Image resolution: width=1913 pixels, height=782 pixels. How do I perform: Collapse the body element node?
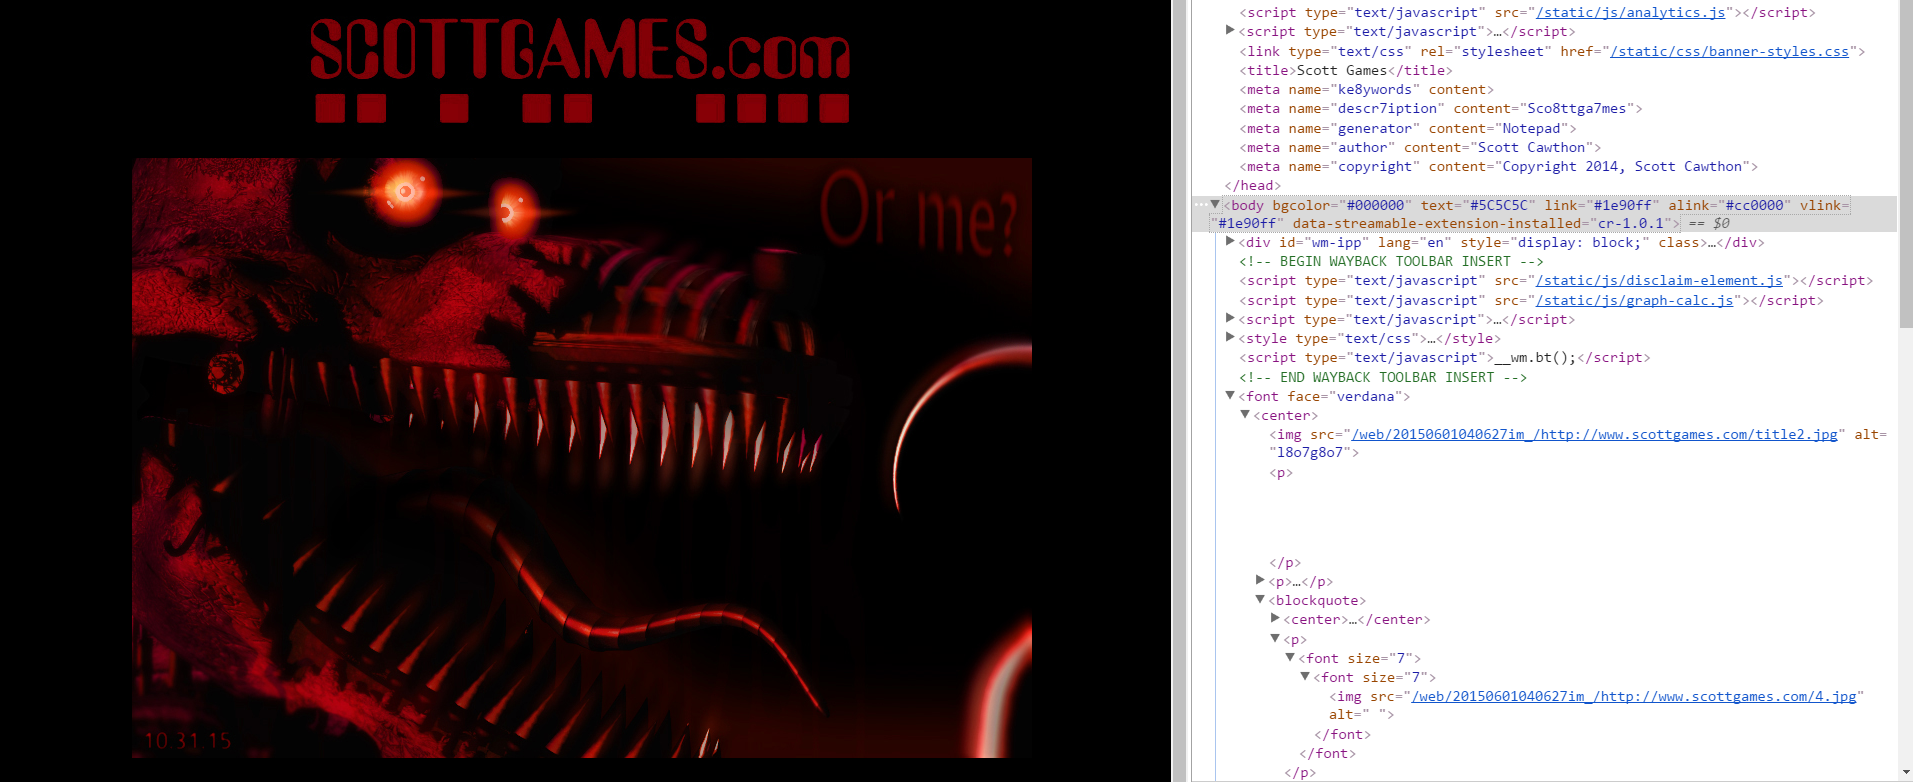(1215, 205)
